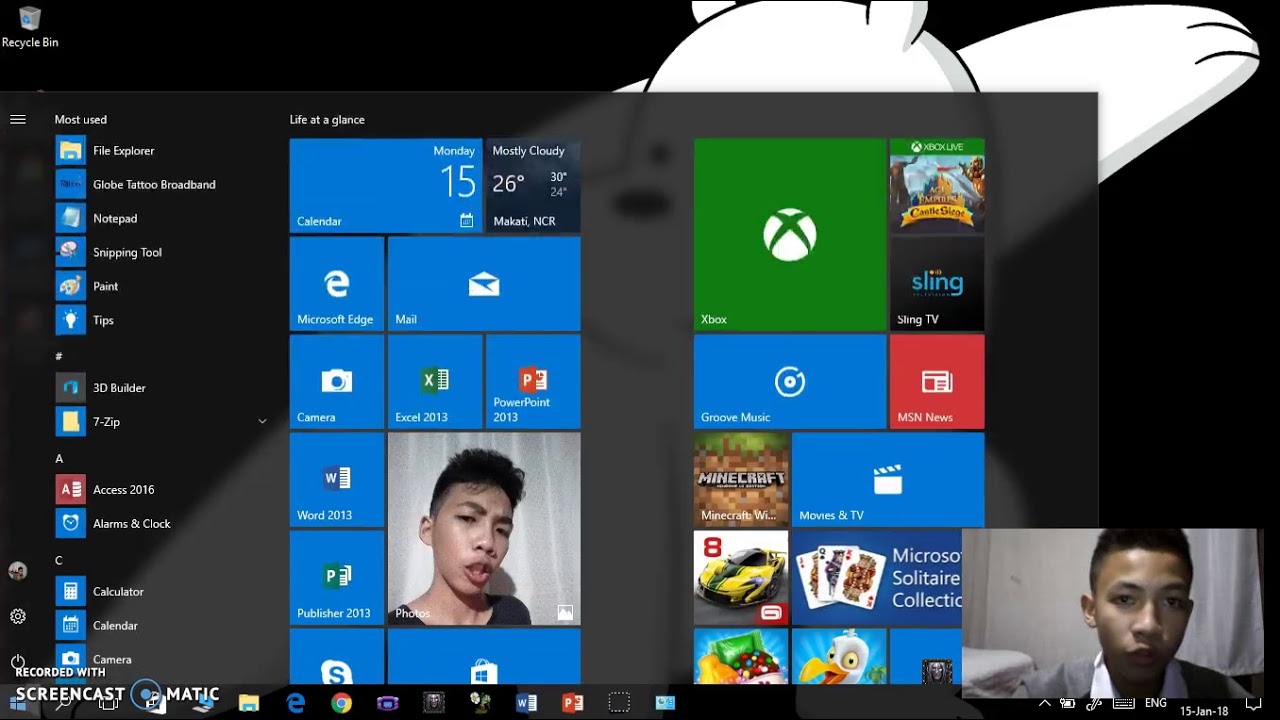This screenshot has width=1280, height=720.
Task: Open the Movies & TV tile
Action: [x=888, y=480]
